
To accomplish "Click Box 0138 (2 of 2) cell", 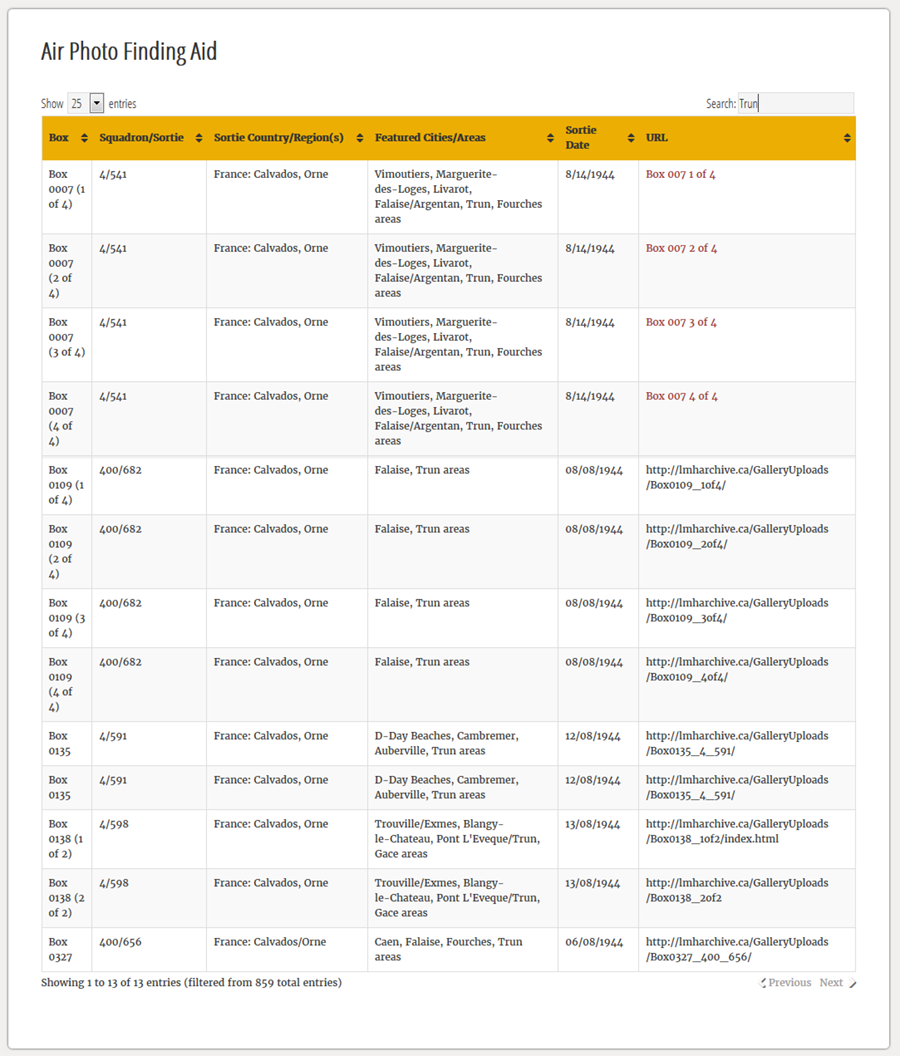I will [67, 898].
